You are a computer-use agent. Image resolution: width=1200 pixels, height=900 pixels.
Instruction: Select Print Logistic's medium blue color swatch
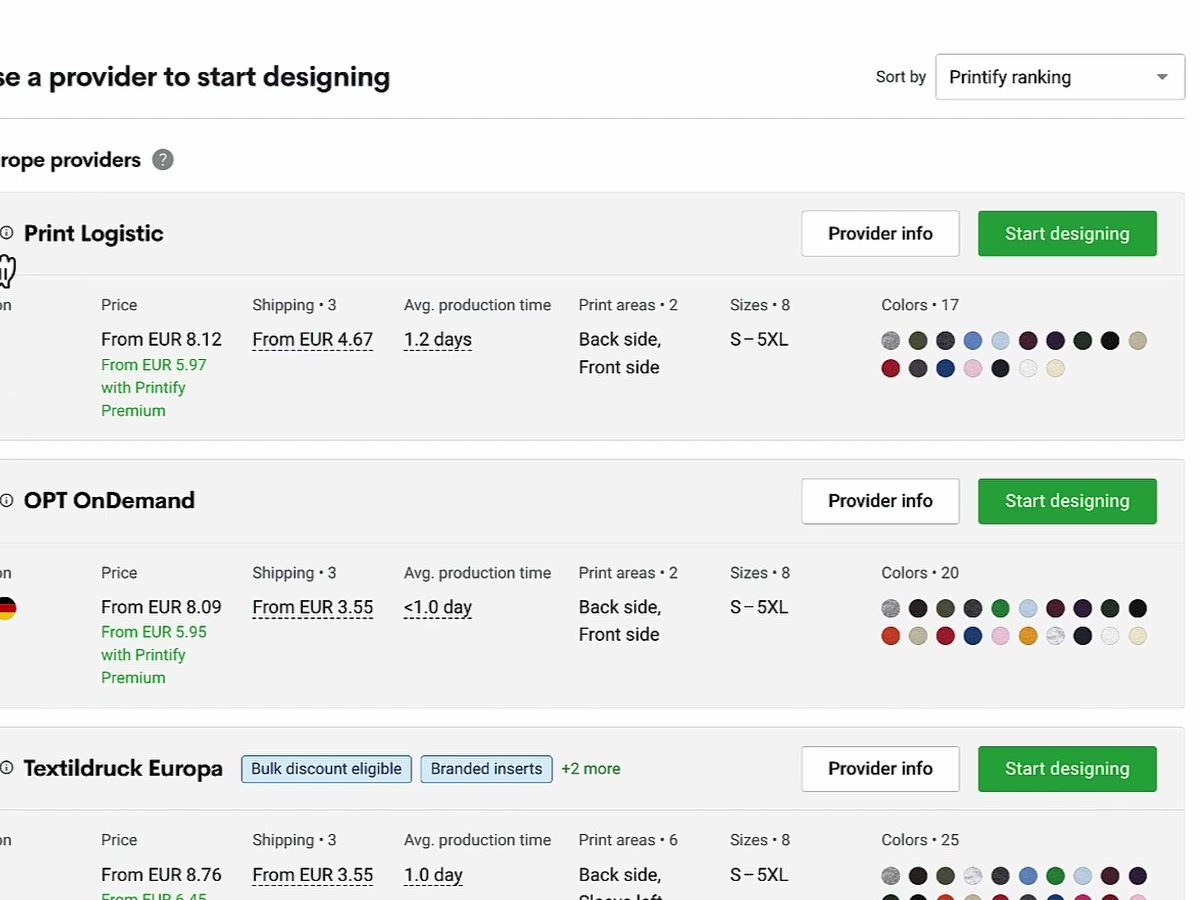click(973, 341)
